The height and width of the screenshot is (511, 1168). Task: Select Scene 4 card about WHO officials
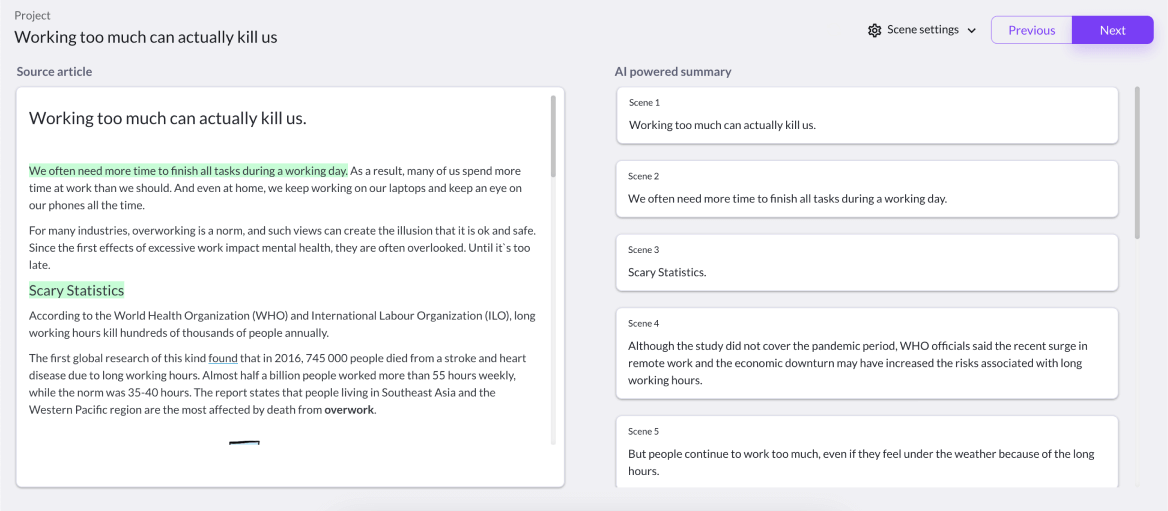866,354
